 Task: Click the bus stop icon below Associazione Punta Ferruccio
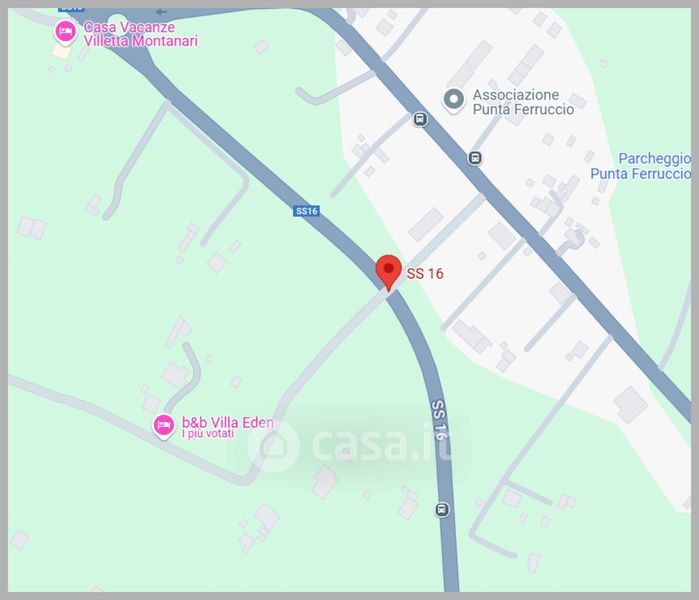point(475,158)
